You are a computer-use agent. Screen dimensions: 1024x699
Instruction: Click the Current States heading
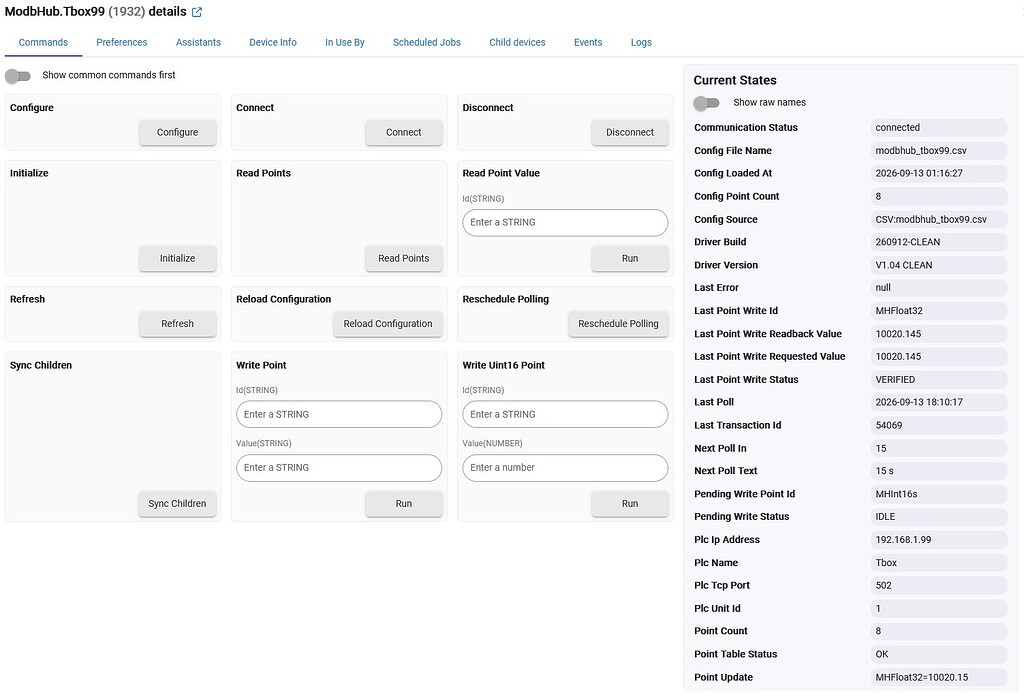click(735, 80)
